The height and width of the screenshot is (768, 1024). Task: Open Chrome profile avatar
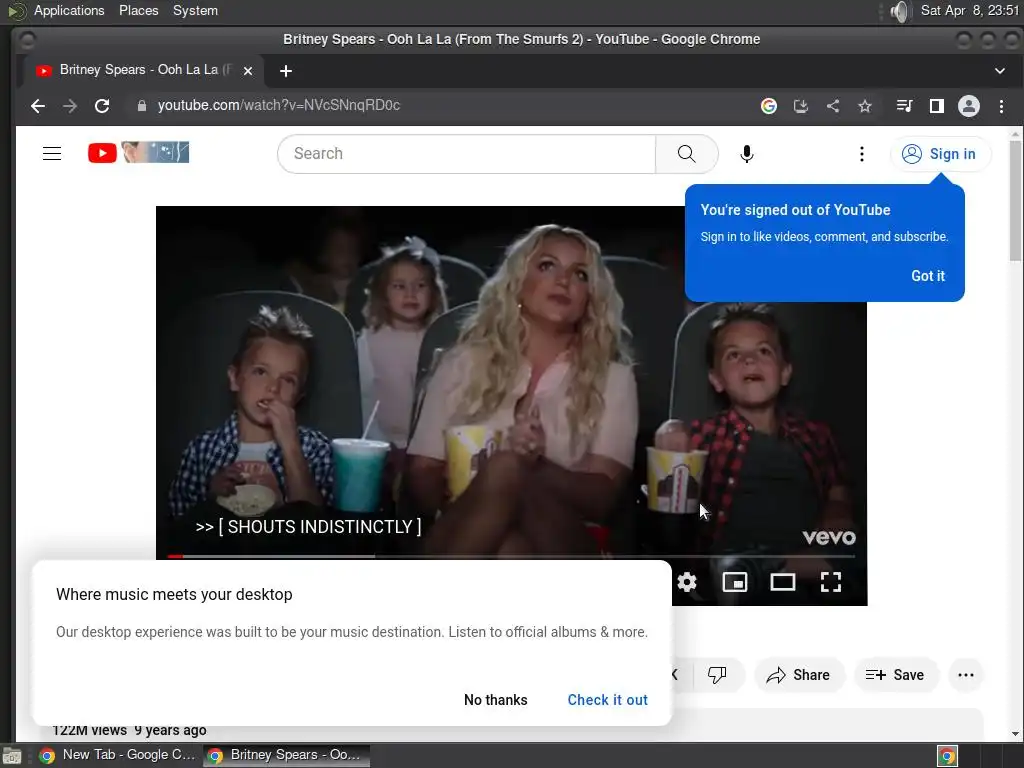tap(968, 106)
